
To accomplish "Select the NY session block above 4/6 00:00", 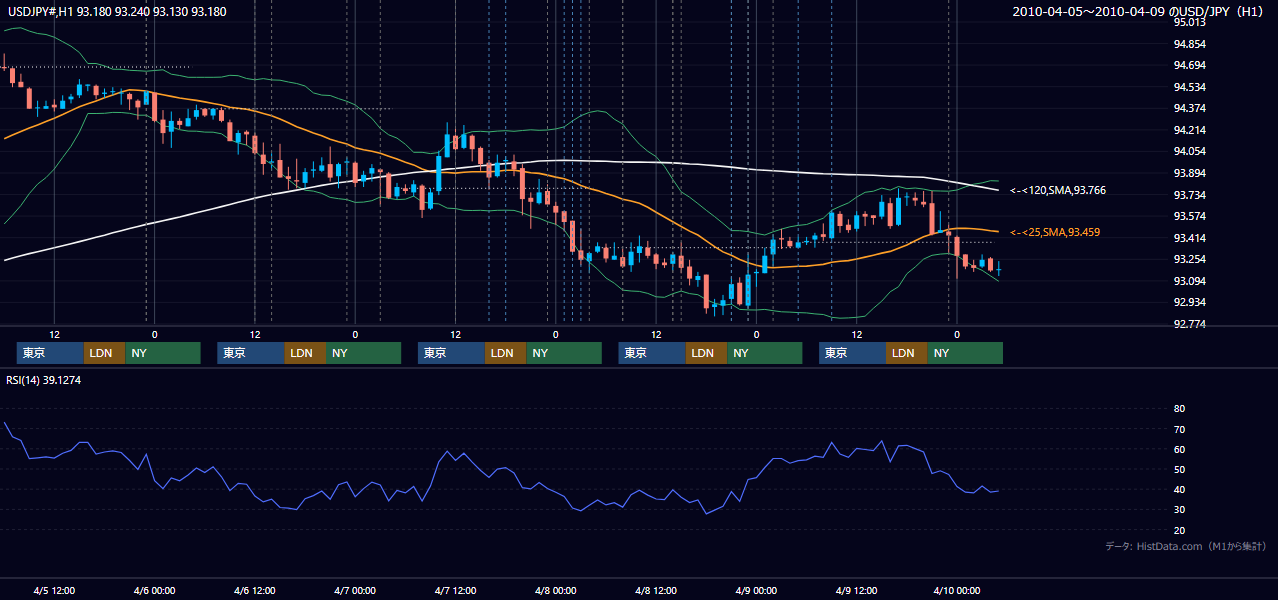I will (x=163, y=353).
